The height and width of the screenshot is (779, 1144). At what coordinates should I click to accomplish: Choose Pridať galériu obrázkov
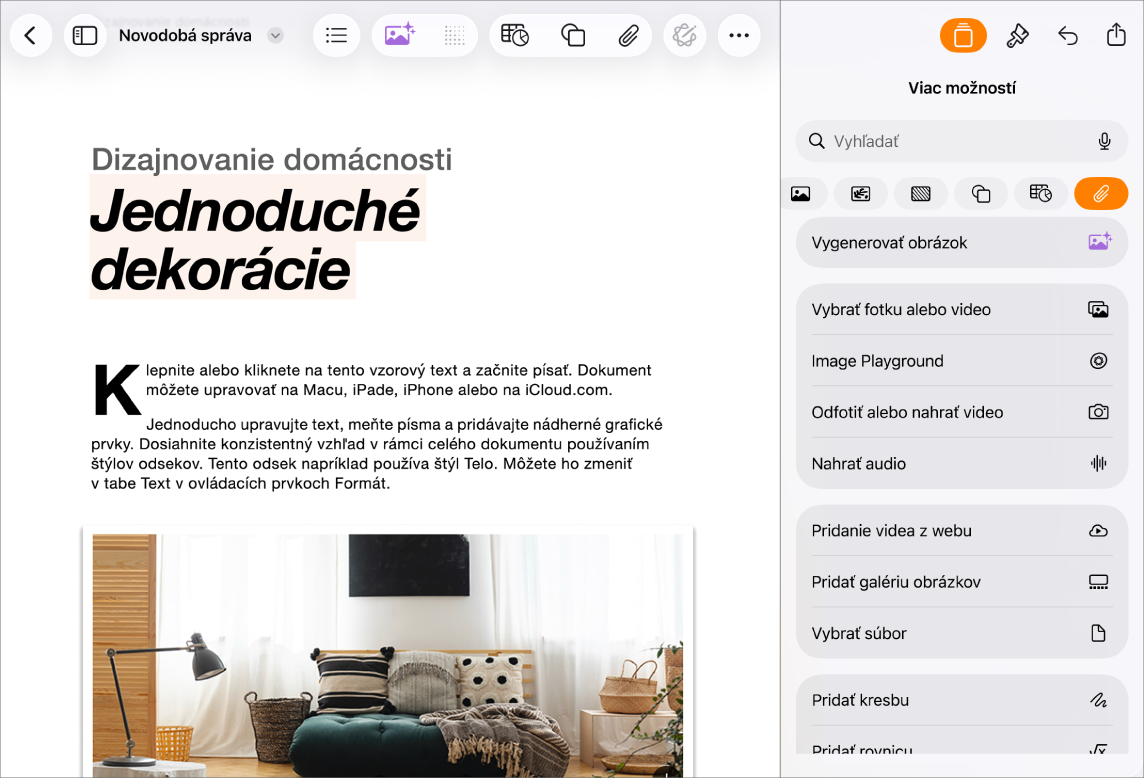pos(962,582)
